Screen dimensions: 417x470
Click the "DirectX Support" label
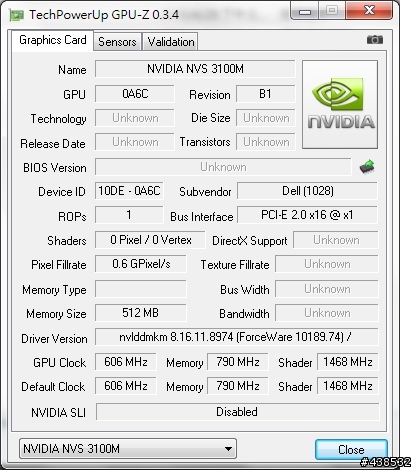[x=250, y=241]
